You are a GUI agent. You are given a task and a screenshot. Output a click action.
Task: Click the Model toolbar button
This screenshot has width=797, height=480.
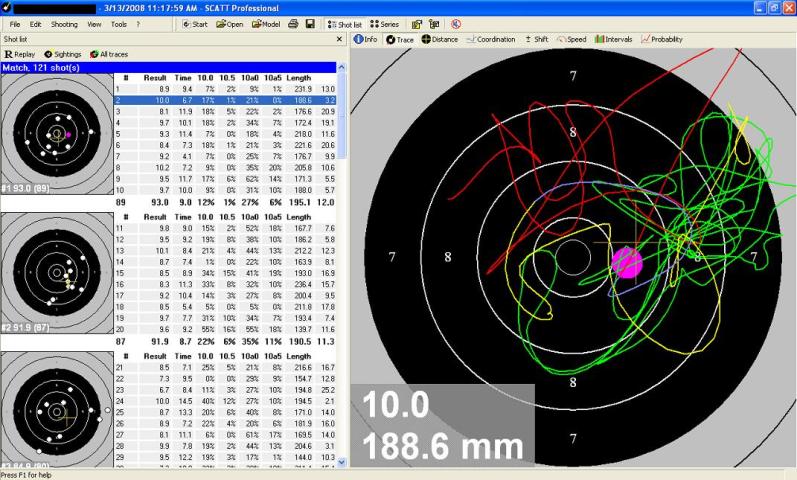(x=266, y=24)
